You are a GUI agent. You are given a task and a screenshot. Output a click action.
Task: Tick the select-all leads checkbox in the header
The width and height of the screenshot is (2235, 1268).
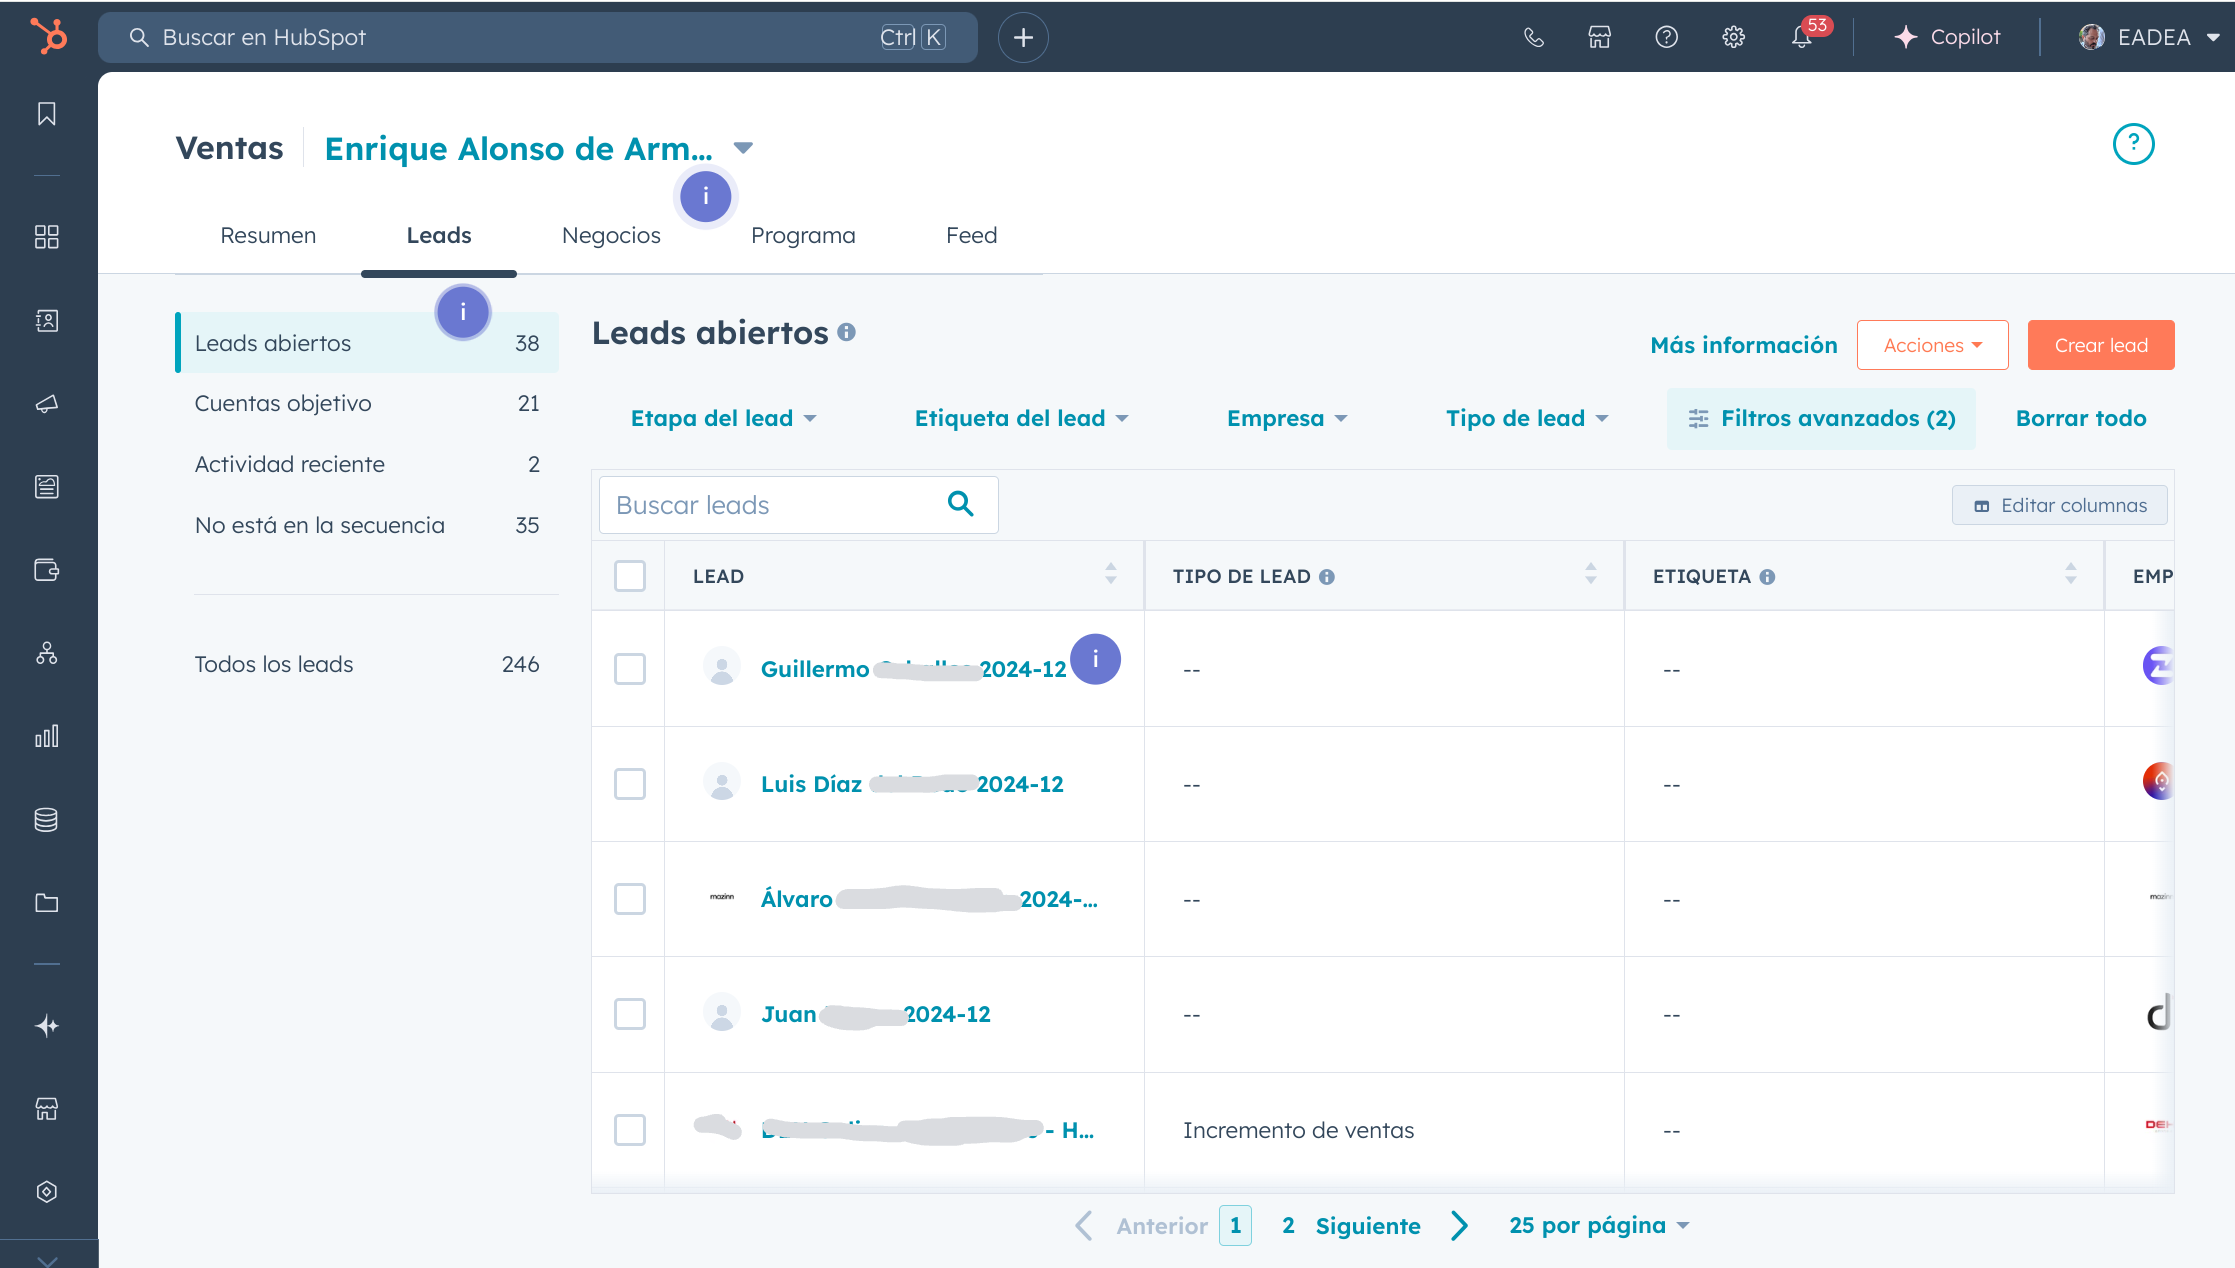coord(630,576)
